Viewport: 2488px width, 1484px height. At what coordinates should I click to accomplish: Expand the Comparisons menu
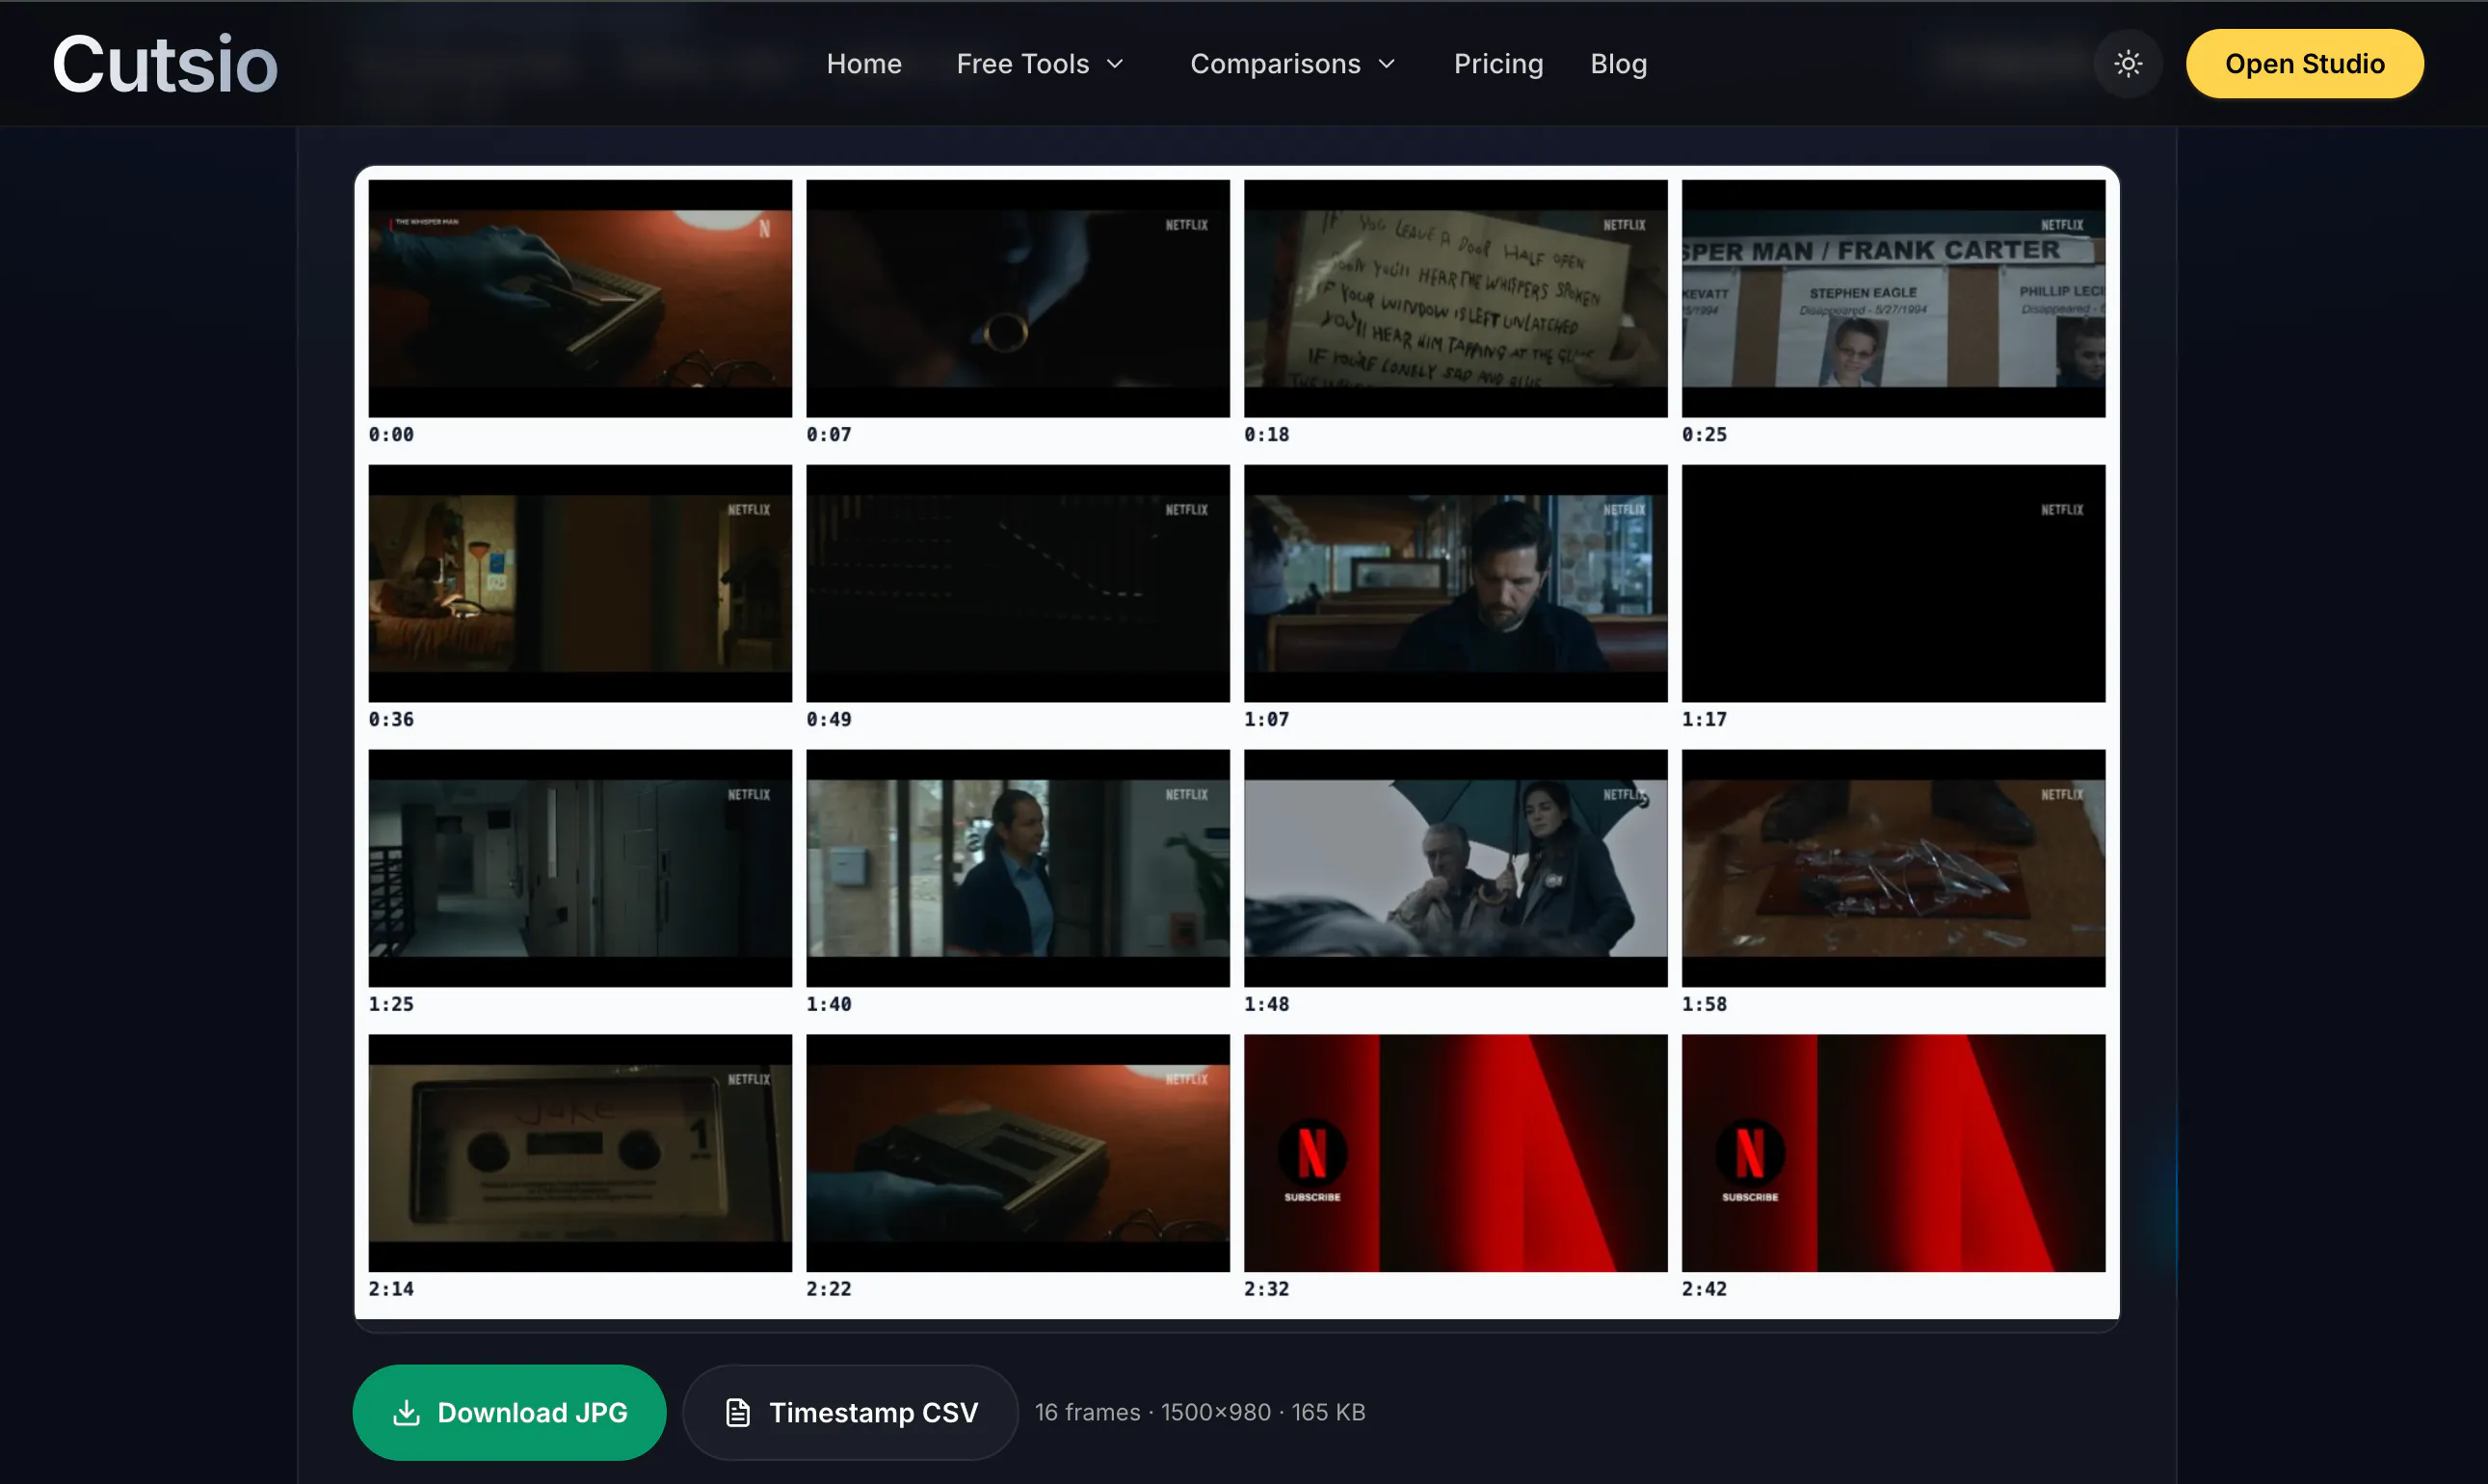[x=1293, y=64]
